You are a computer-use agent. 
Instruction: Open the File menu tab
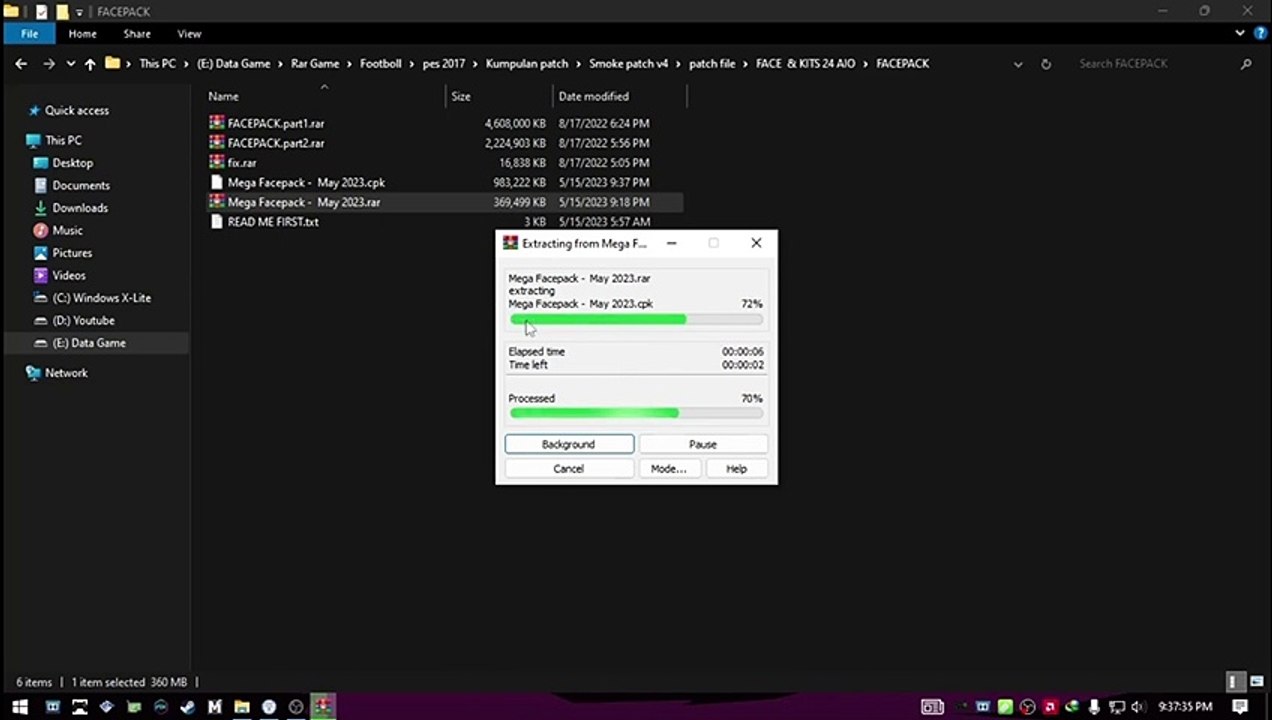click(x=30, y=33)
